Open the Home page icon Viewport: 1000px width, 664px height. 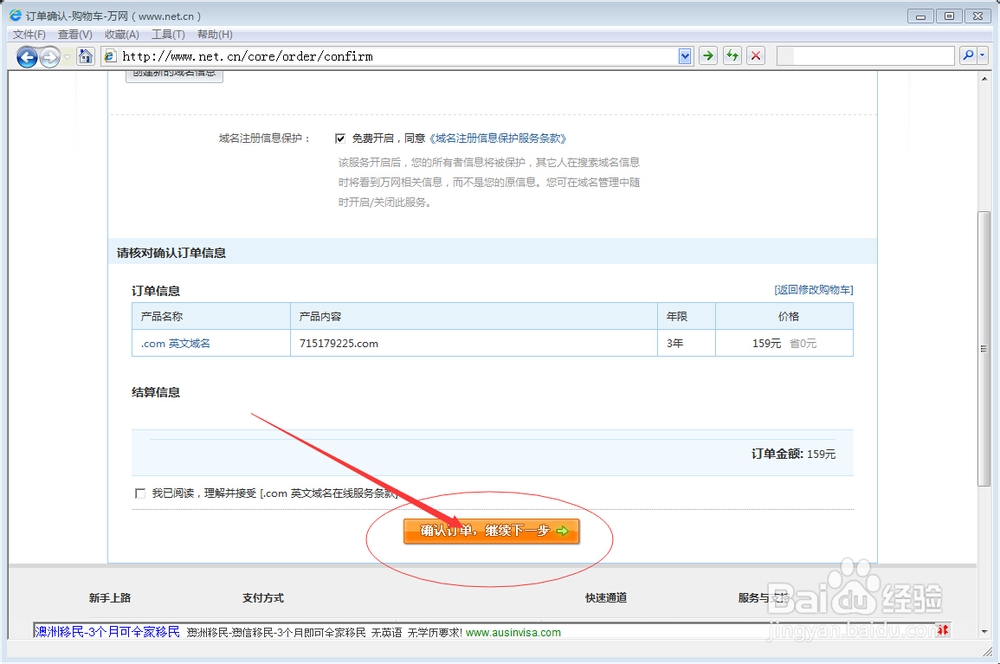pos(85,56)
